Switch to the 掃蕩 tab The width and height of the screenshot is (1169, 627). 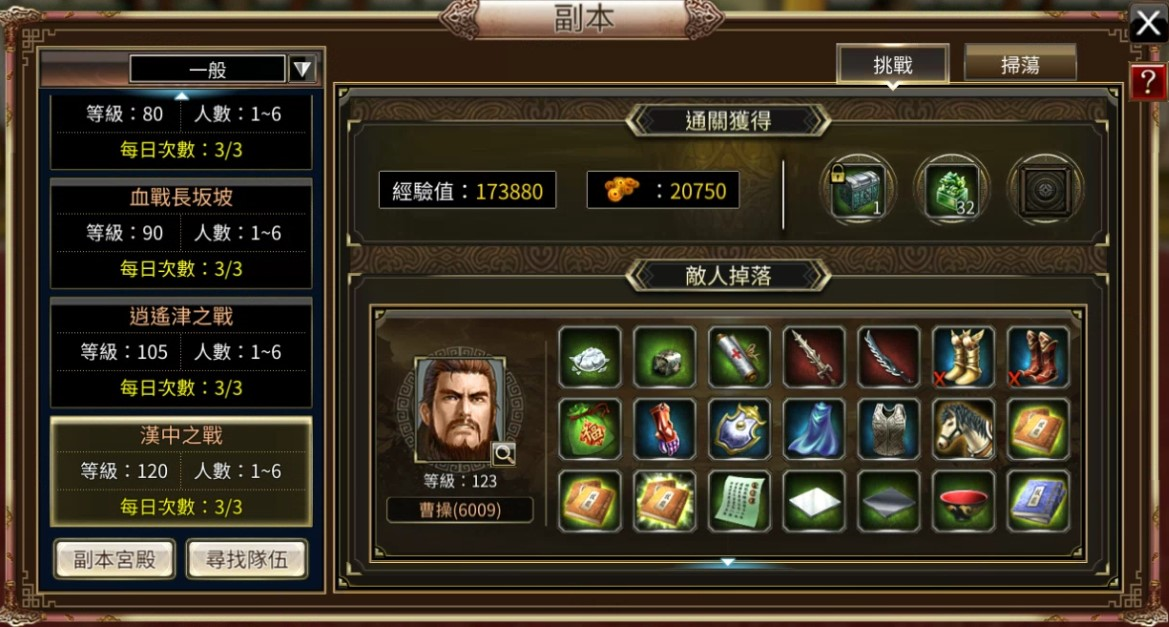[1021, 65]
